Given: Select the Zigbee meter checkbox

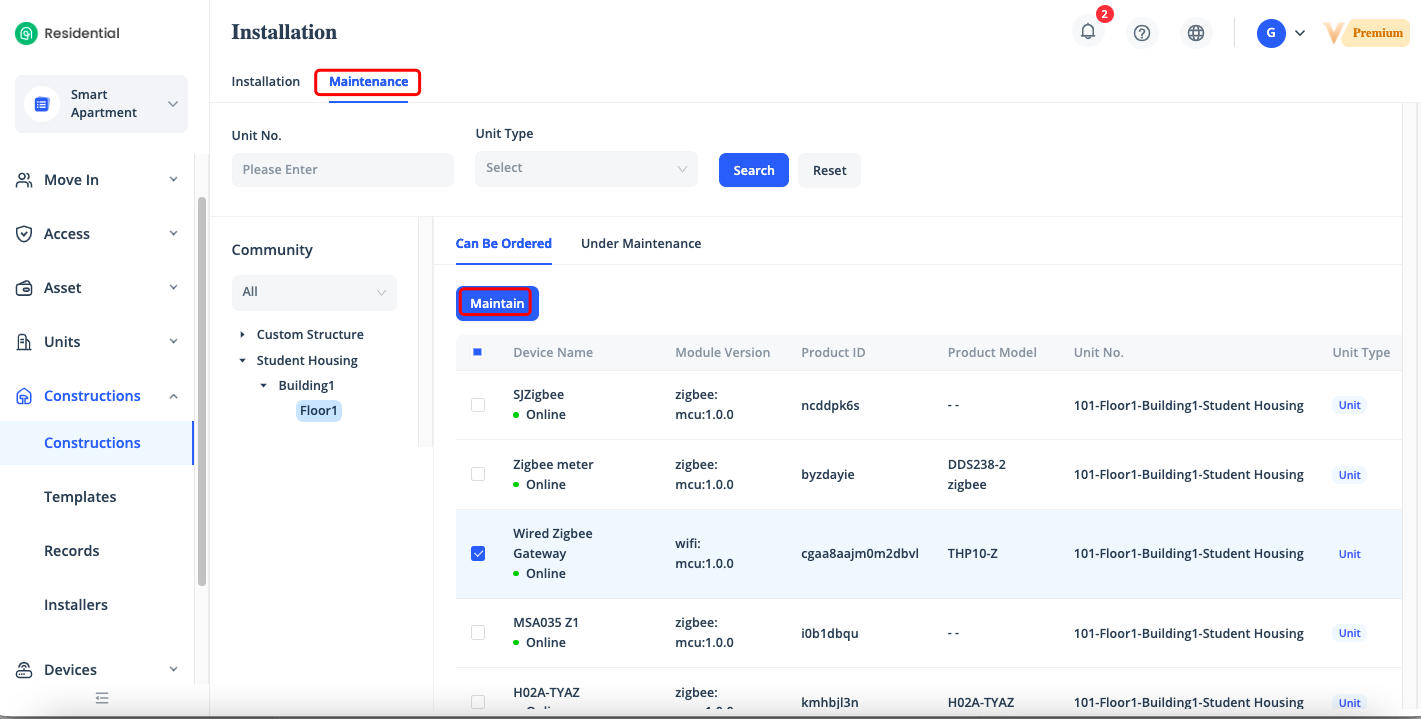Looking at the screenshot, I should tap(478, 474).
